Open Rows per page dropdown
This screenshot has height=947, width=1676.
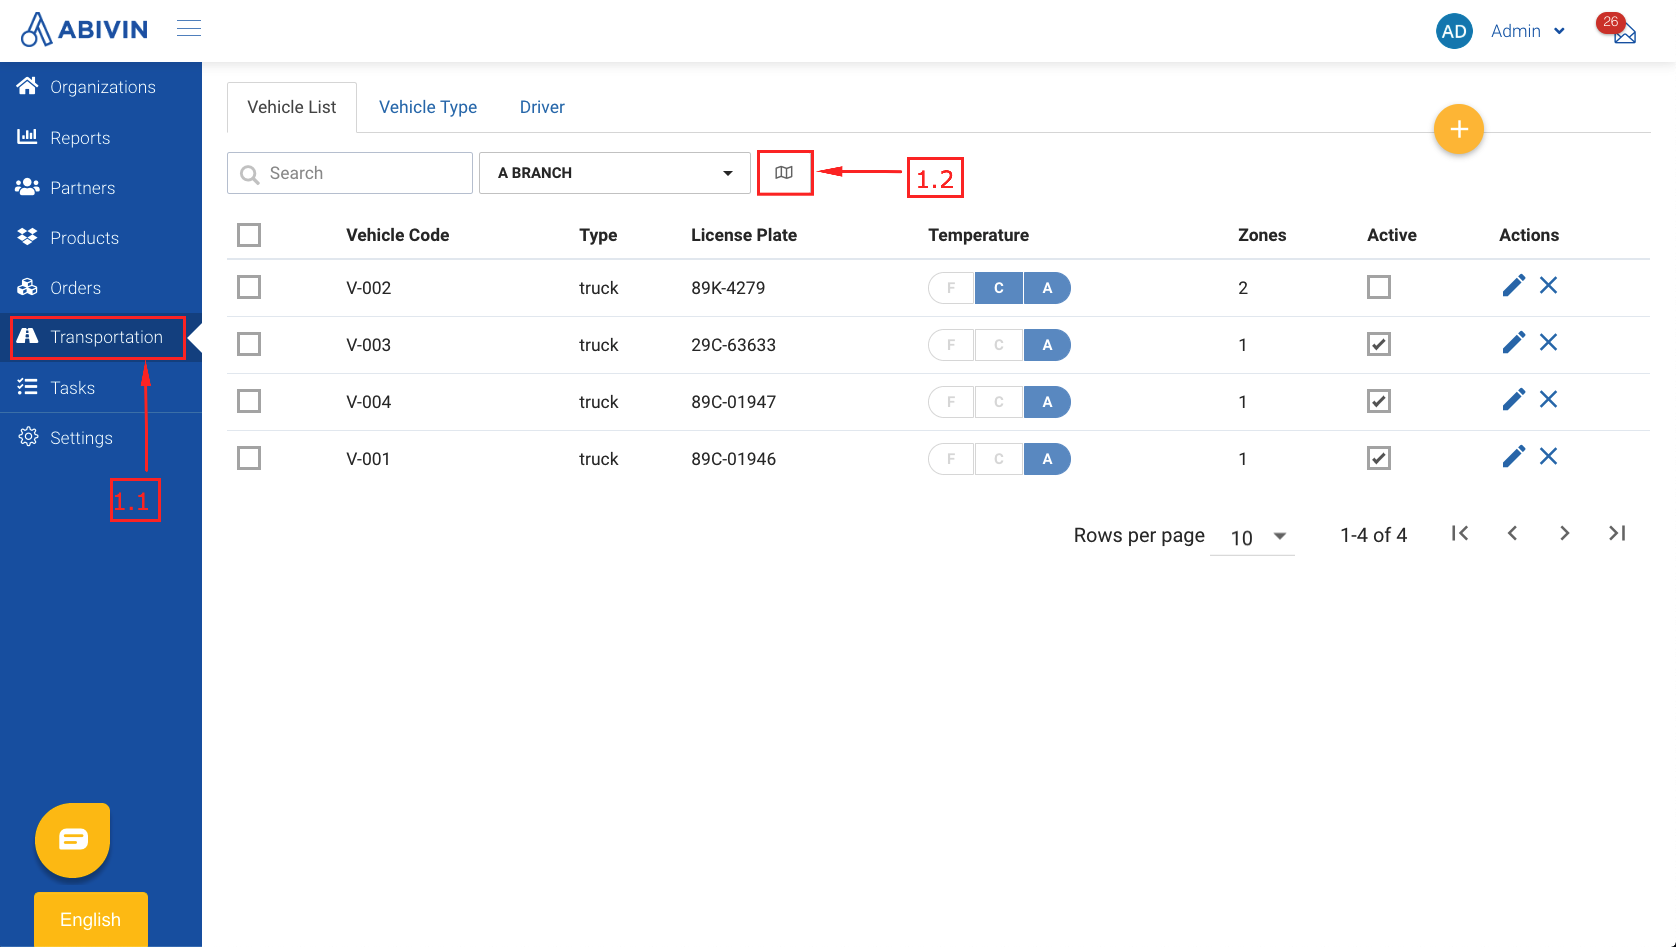click(x=1253, y=538)
